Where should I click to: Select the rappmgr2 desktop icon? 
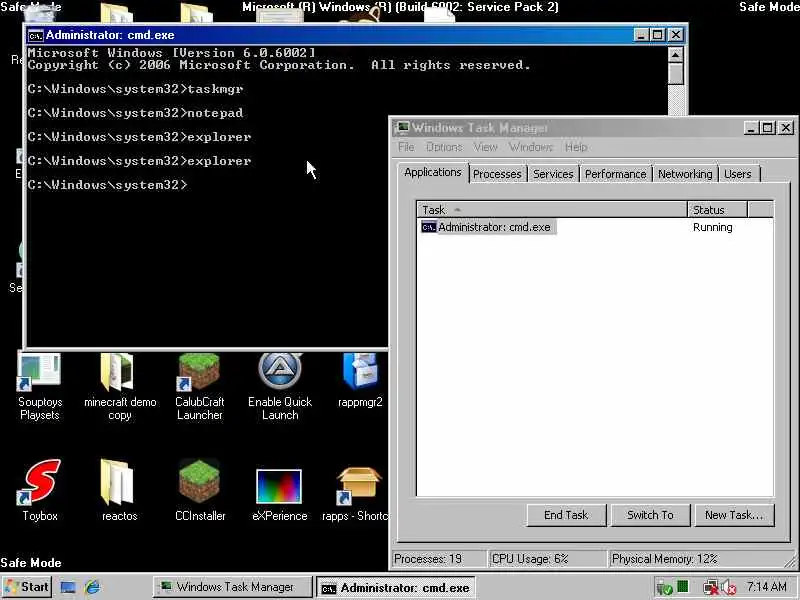click(x=360, y=380)
